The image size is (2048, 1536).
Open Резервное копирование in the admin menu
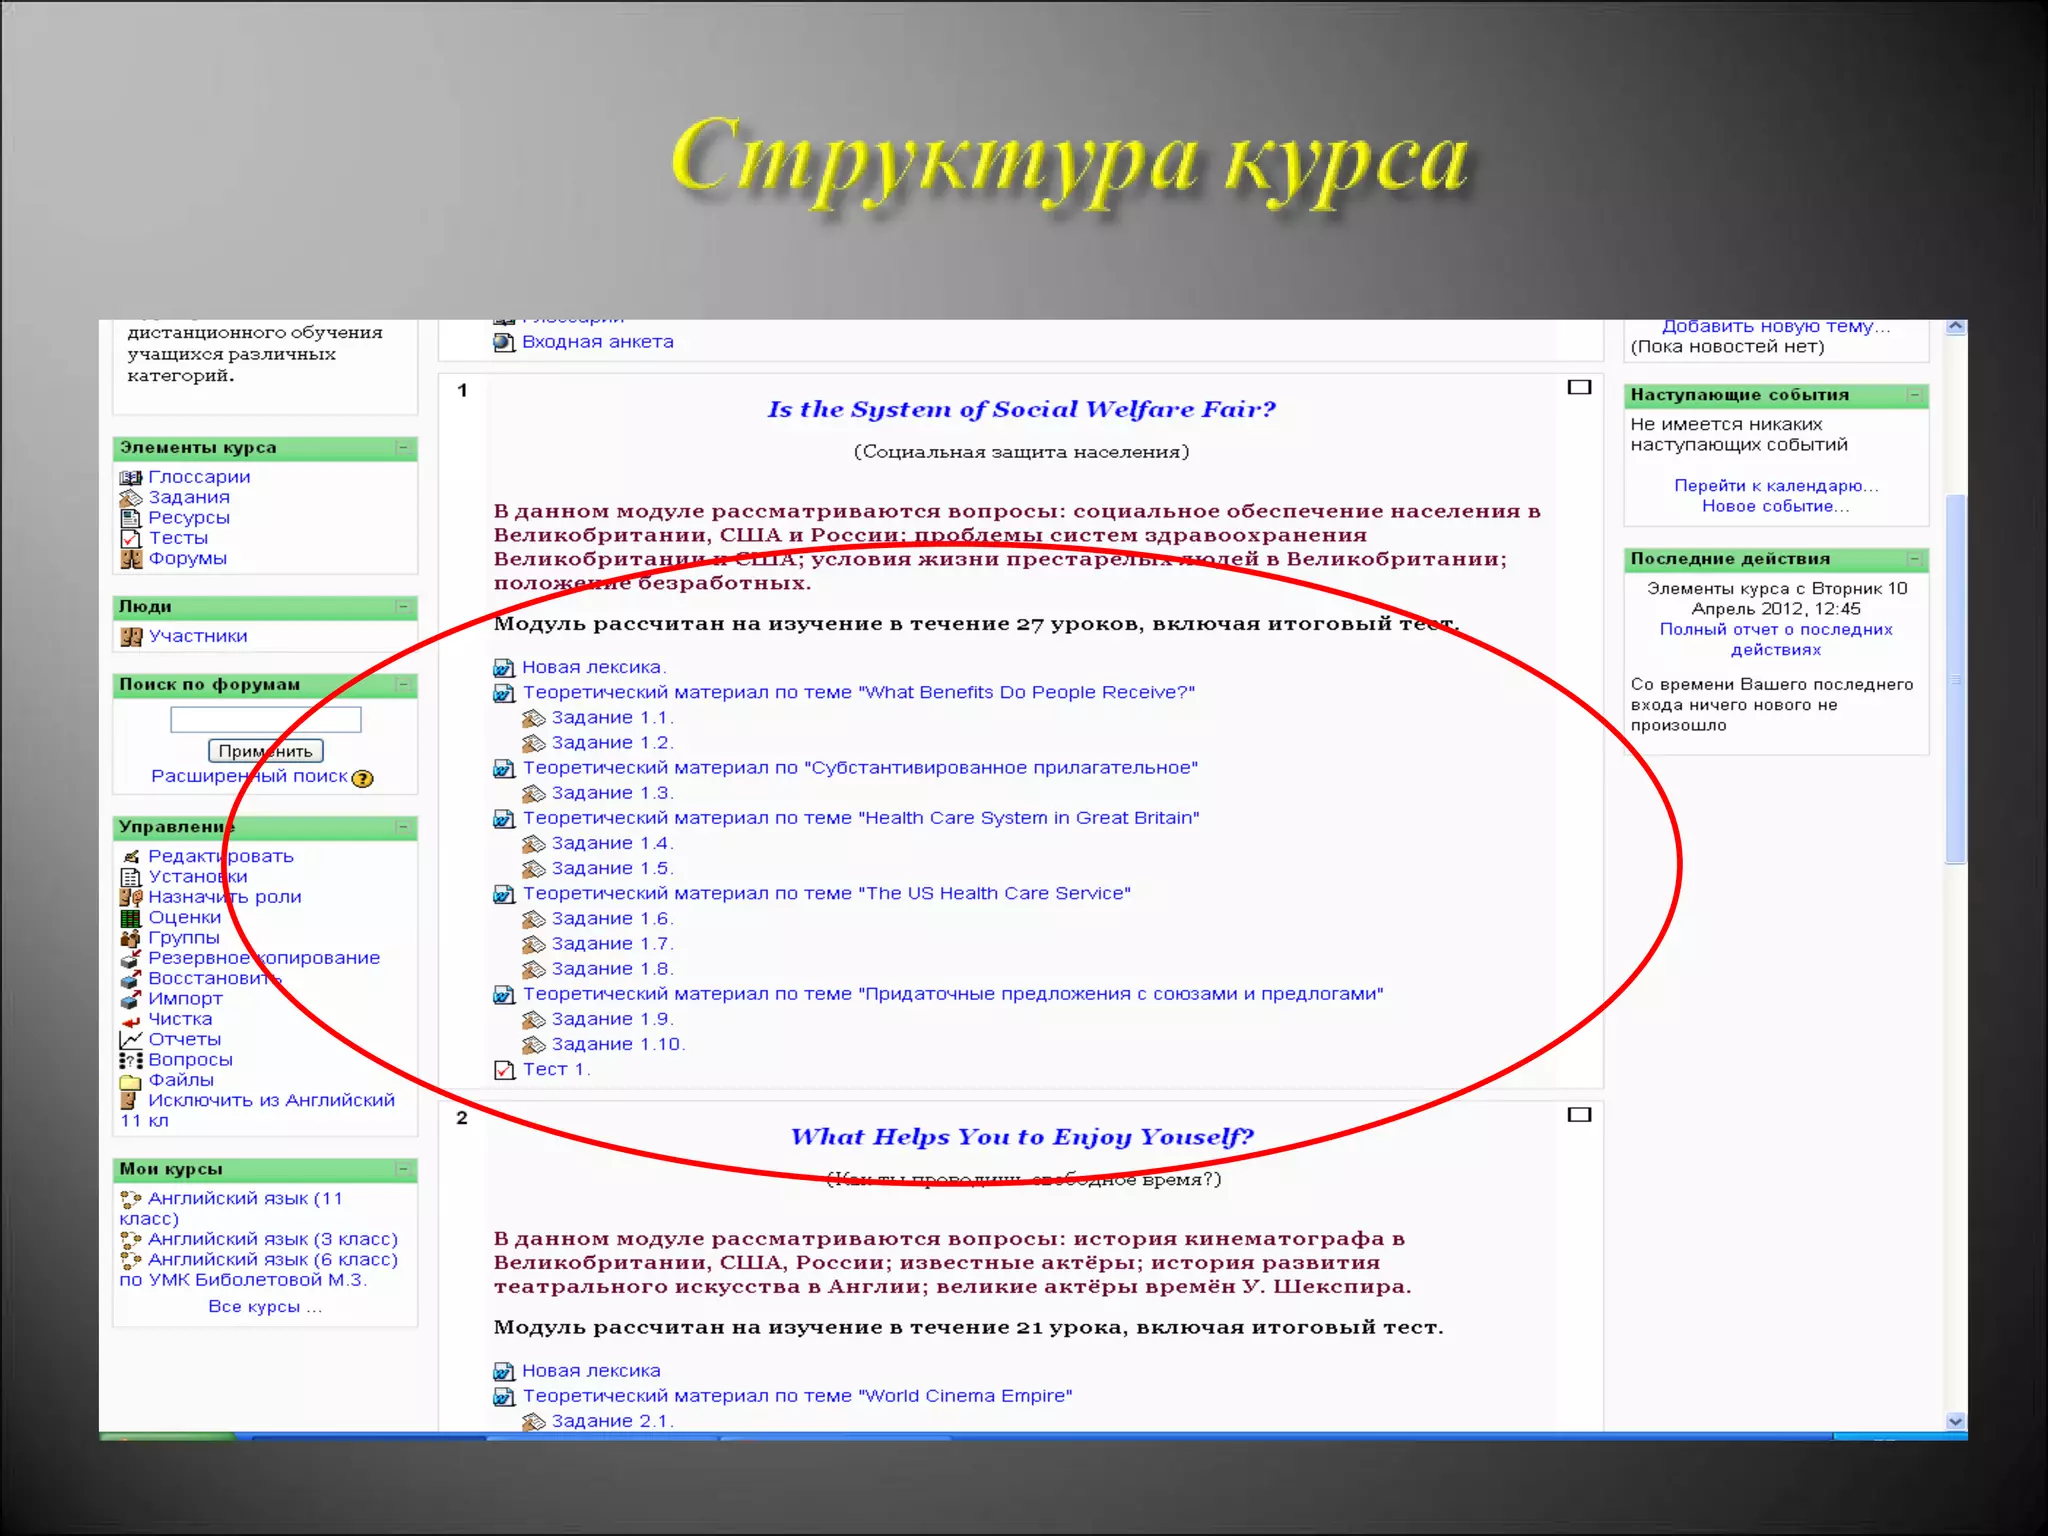[264, 958]
